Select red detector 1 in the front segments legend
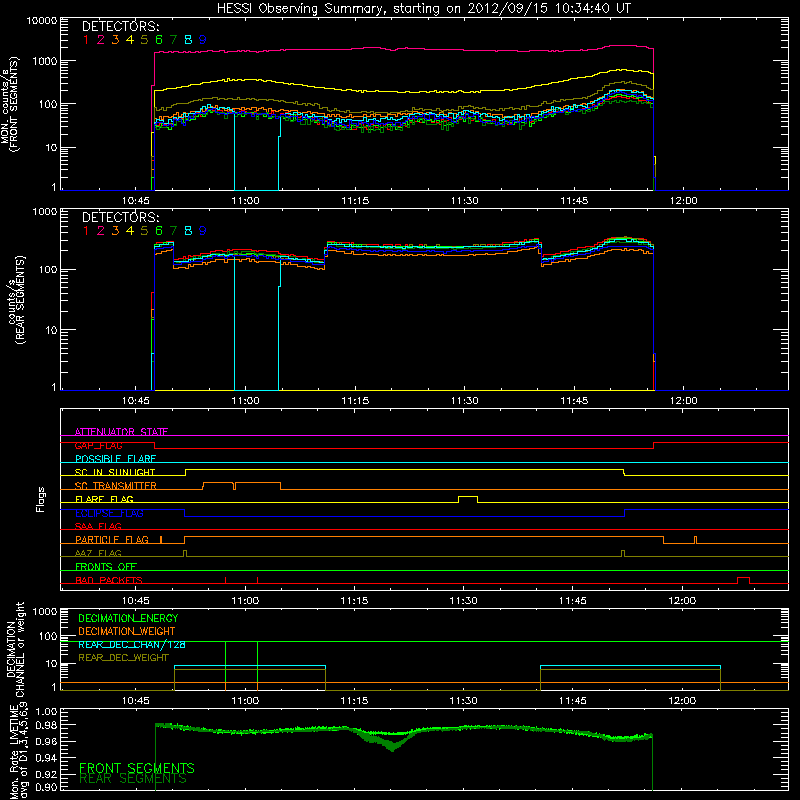800x800 pixels. (x=86, y=40)
